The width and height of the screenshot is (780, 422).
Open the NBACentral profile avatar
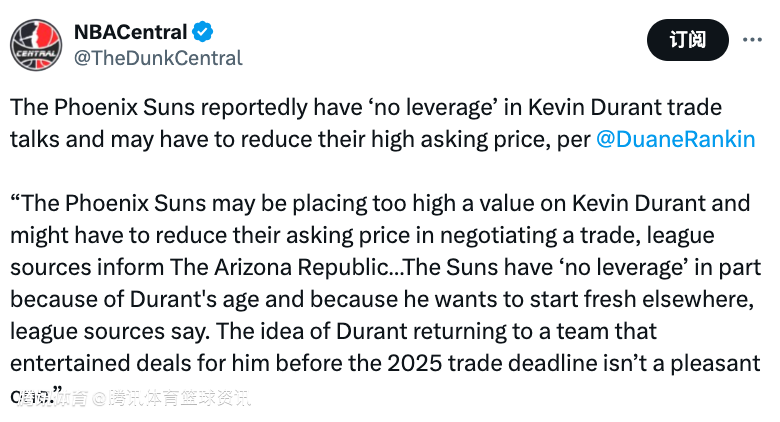36,45
